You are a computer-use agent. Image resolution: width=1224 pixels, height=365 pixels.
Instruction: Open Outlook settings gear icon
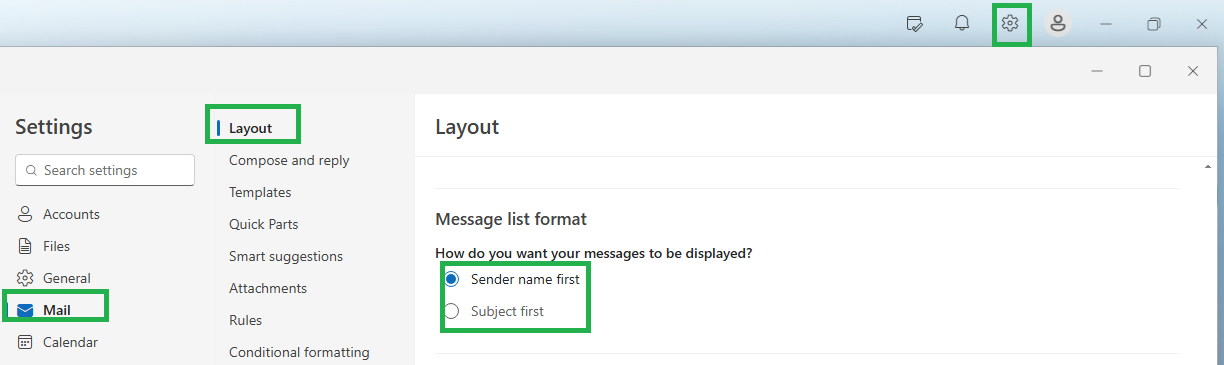(x=1010, y=23)
